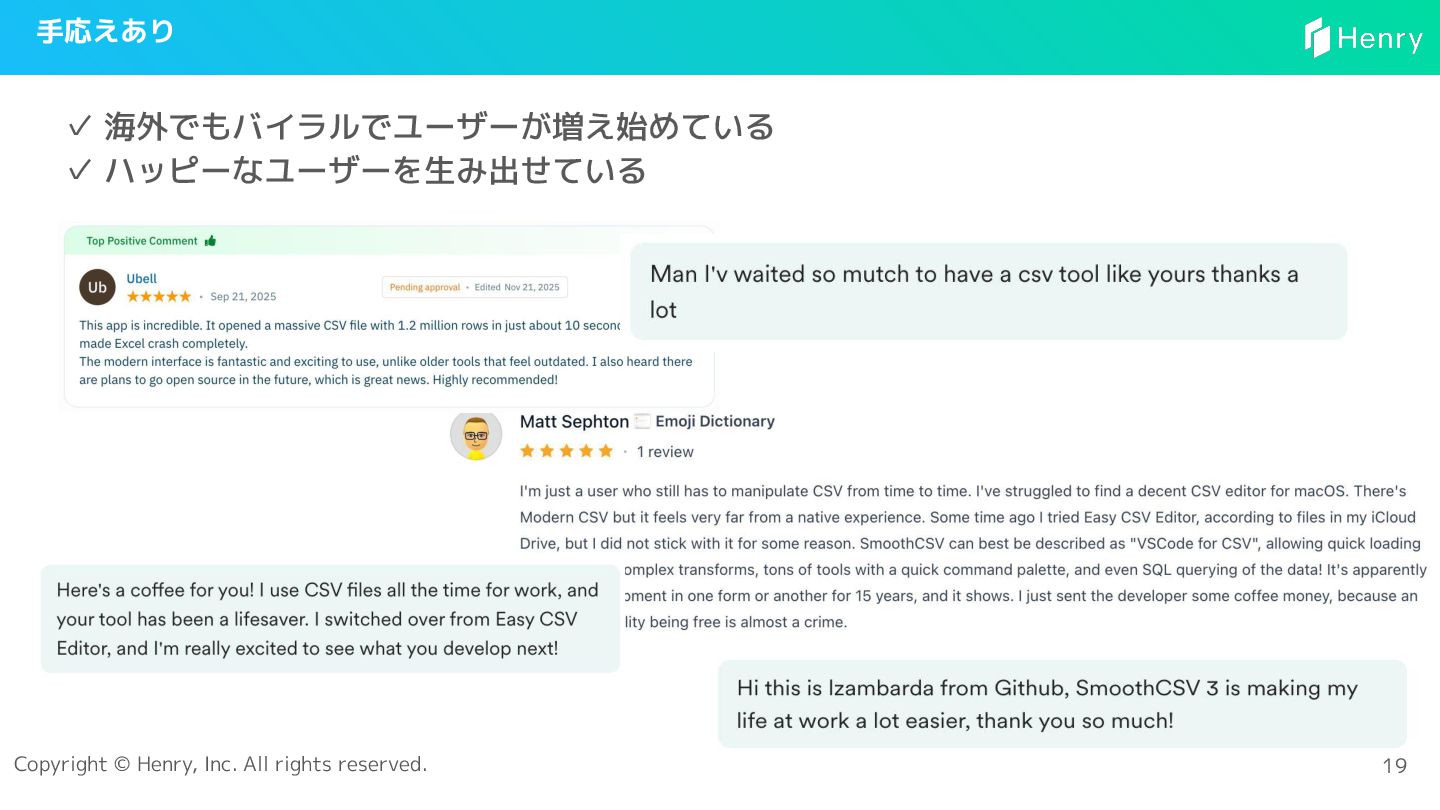Click the Top Positive Comment header
The image size is (1440, 810).
pos(151,241)
